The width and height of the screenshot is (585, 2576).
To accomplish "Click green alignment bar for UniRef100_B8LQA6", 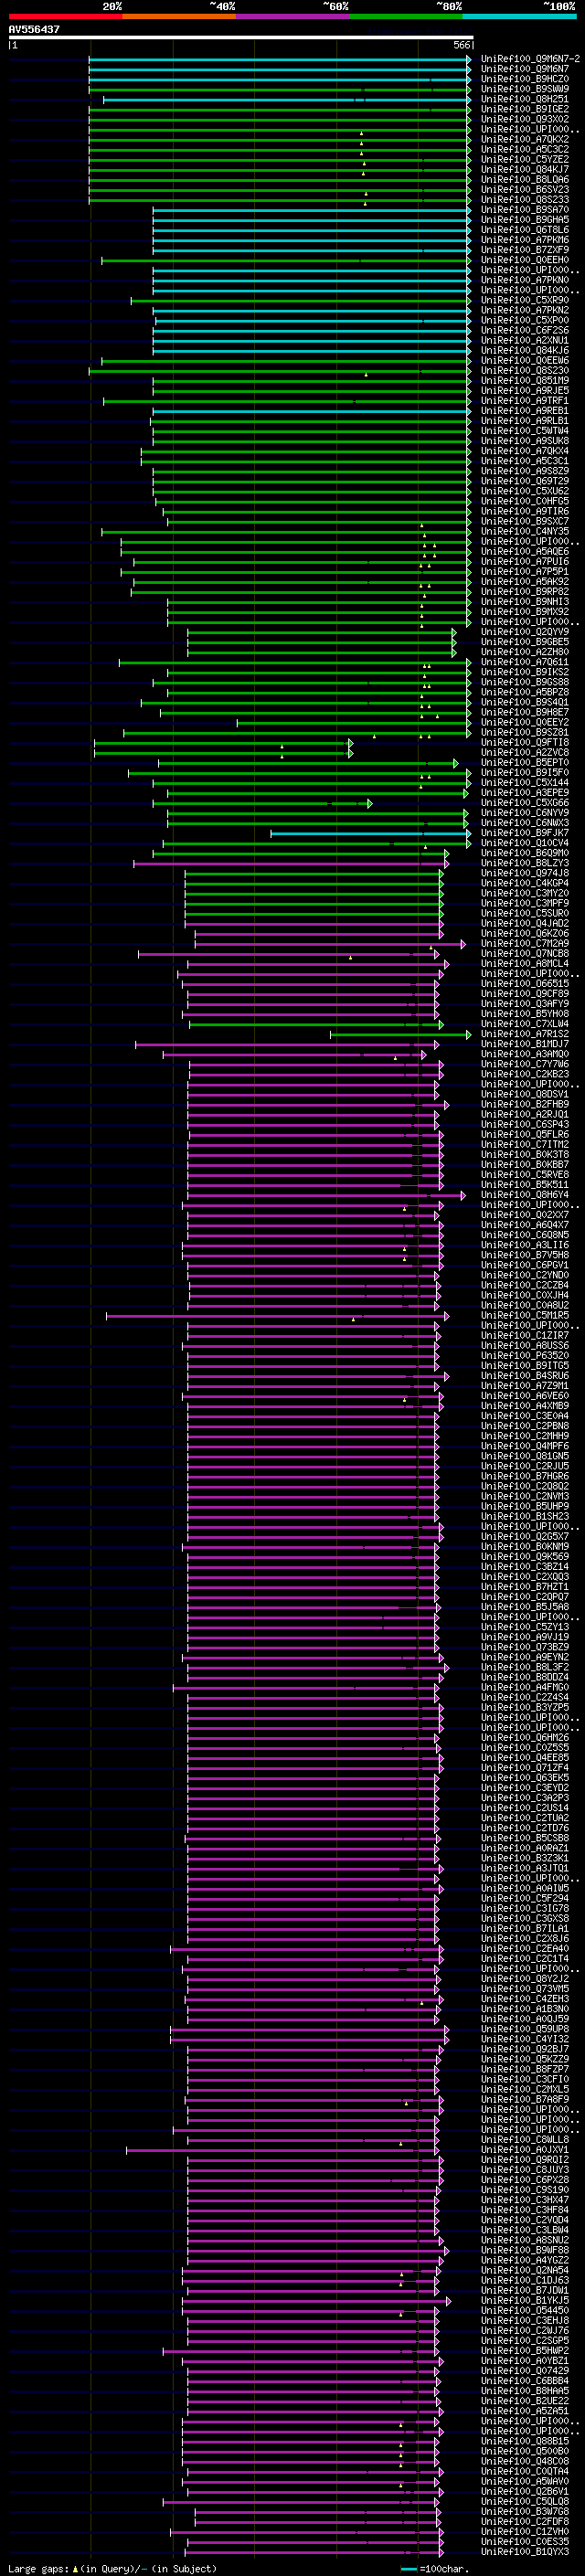I will 280,179.
